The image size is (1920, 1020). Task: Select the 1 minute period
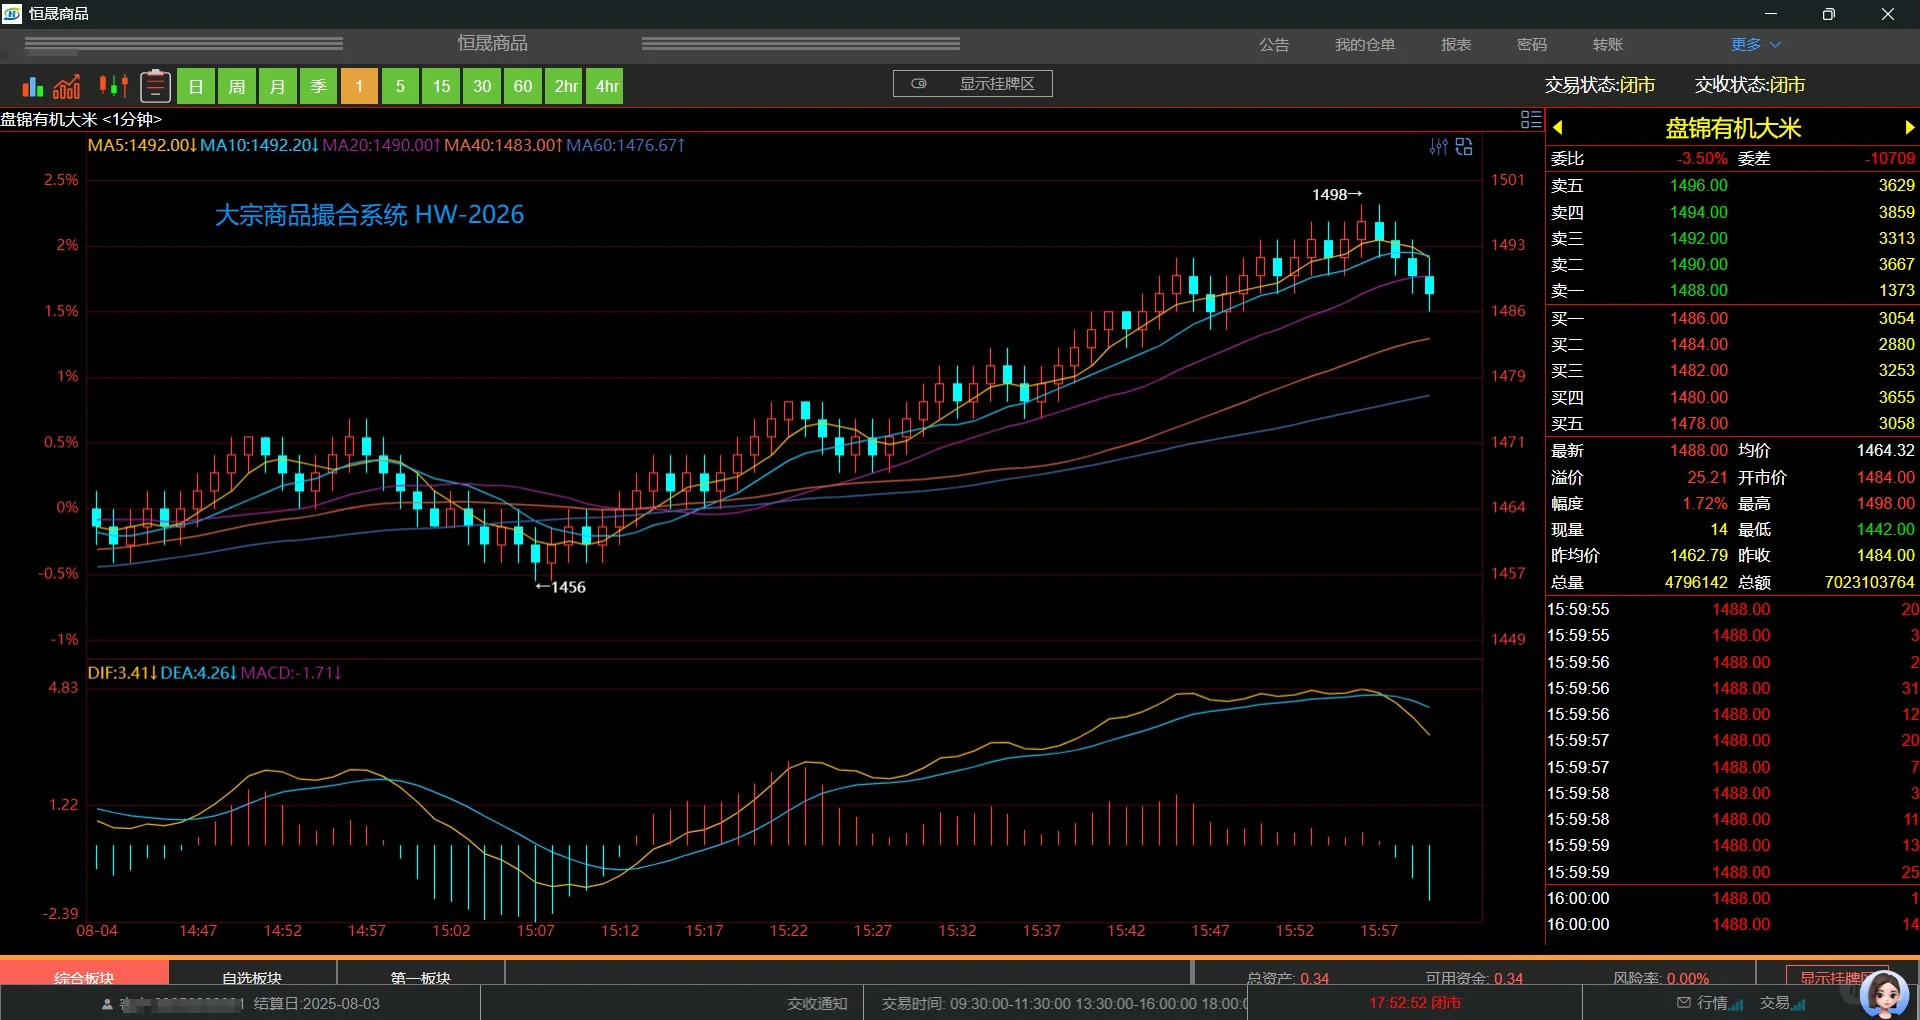(x=359, y=86)
